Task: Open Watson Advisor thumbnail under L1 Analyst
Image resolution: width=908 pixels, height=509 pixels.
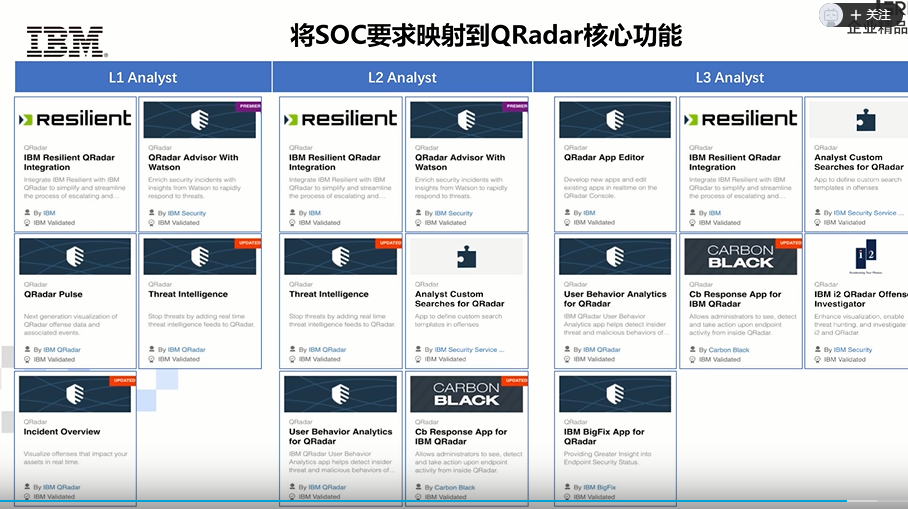Action: coord(200,120)
